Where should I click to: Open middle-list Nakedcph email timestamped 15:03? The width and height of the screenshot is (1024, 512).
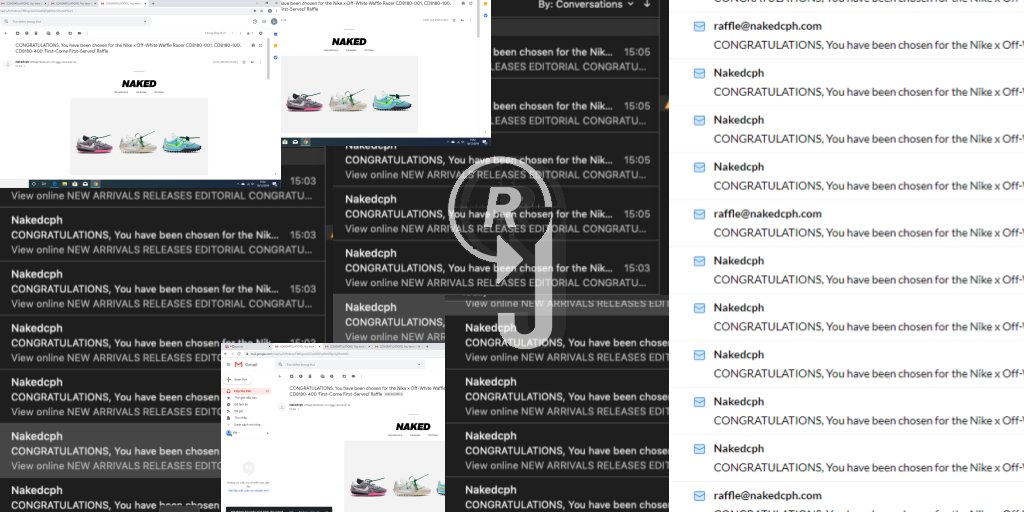(x=496, y=267)
